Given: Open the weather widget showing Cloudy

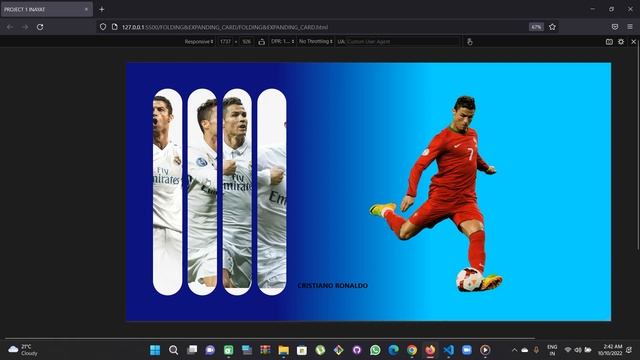Looking at the screenshot, I should (23, 350).
